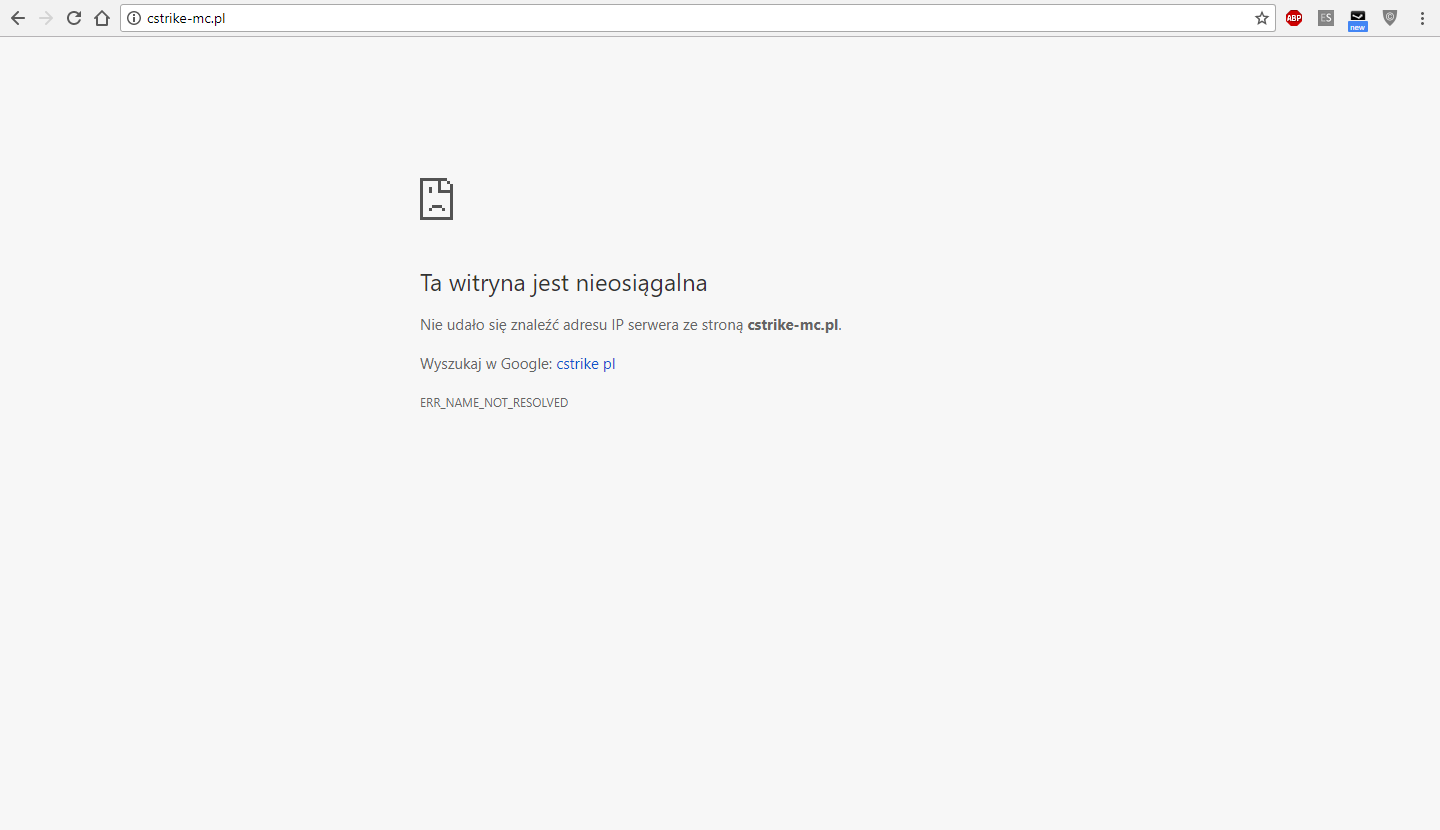Click the cstrike-mc.pl URL text in address bar
Viewport: 1440px width, 830px height.
click(186, 18)
